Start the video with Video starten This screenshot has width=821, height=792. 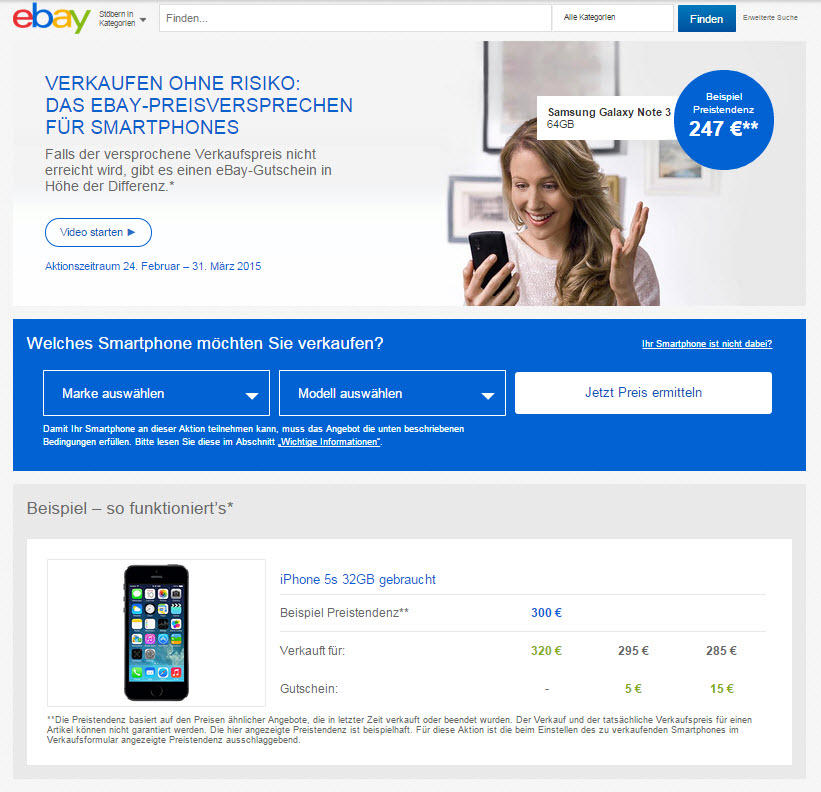coord(98,232)
